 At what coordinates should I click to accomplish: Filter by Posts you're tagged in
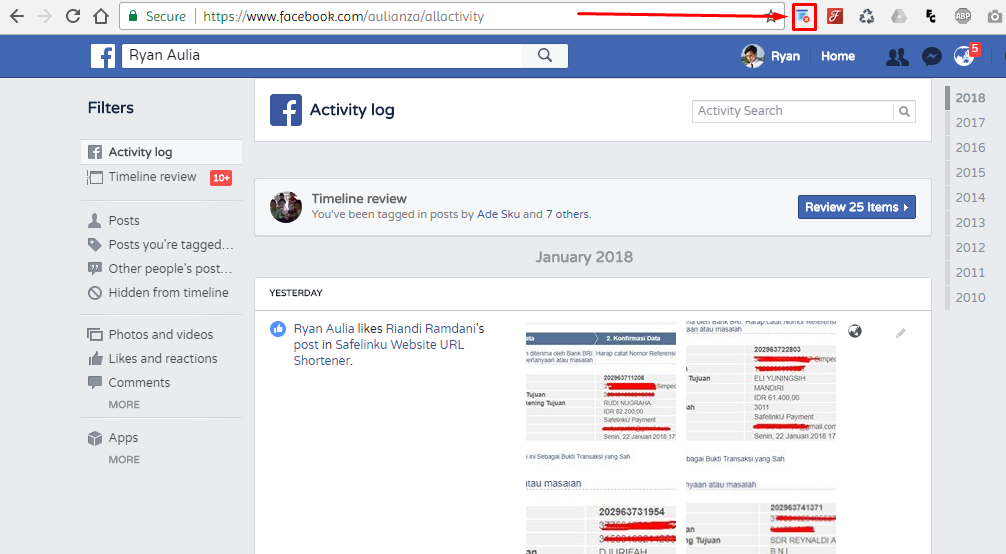(160, 245)
